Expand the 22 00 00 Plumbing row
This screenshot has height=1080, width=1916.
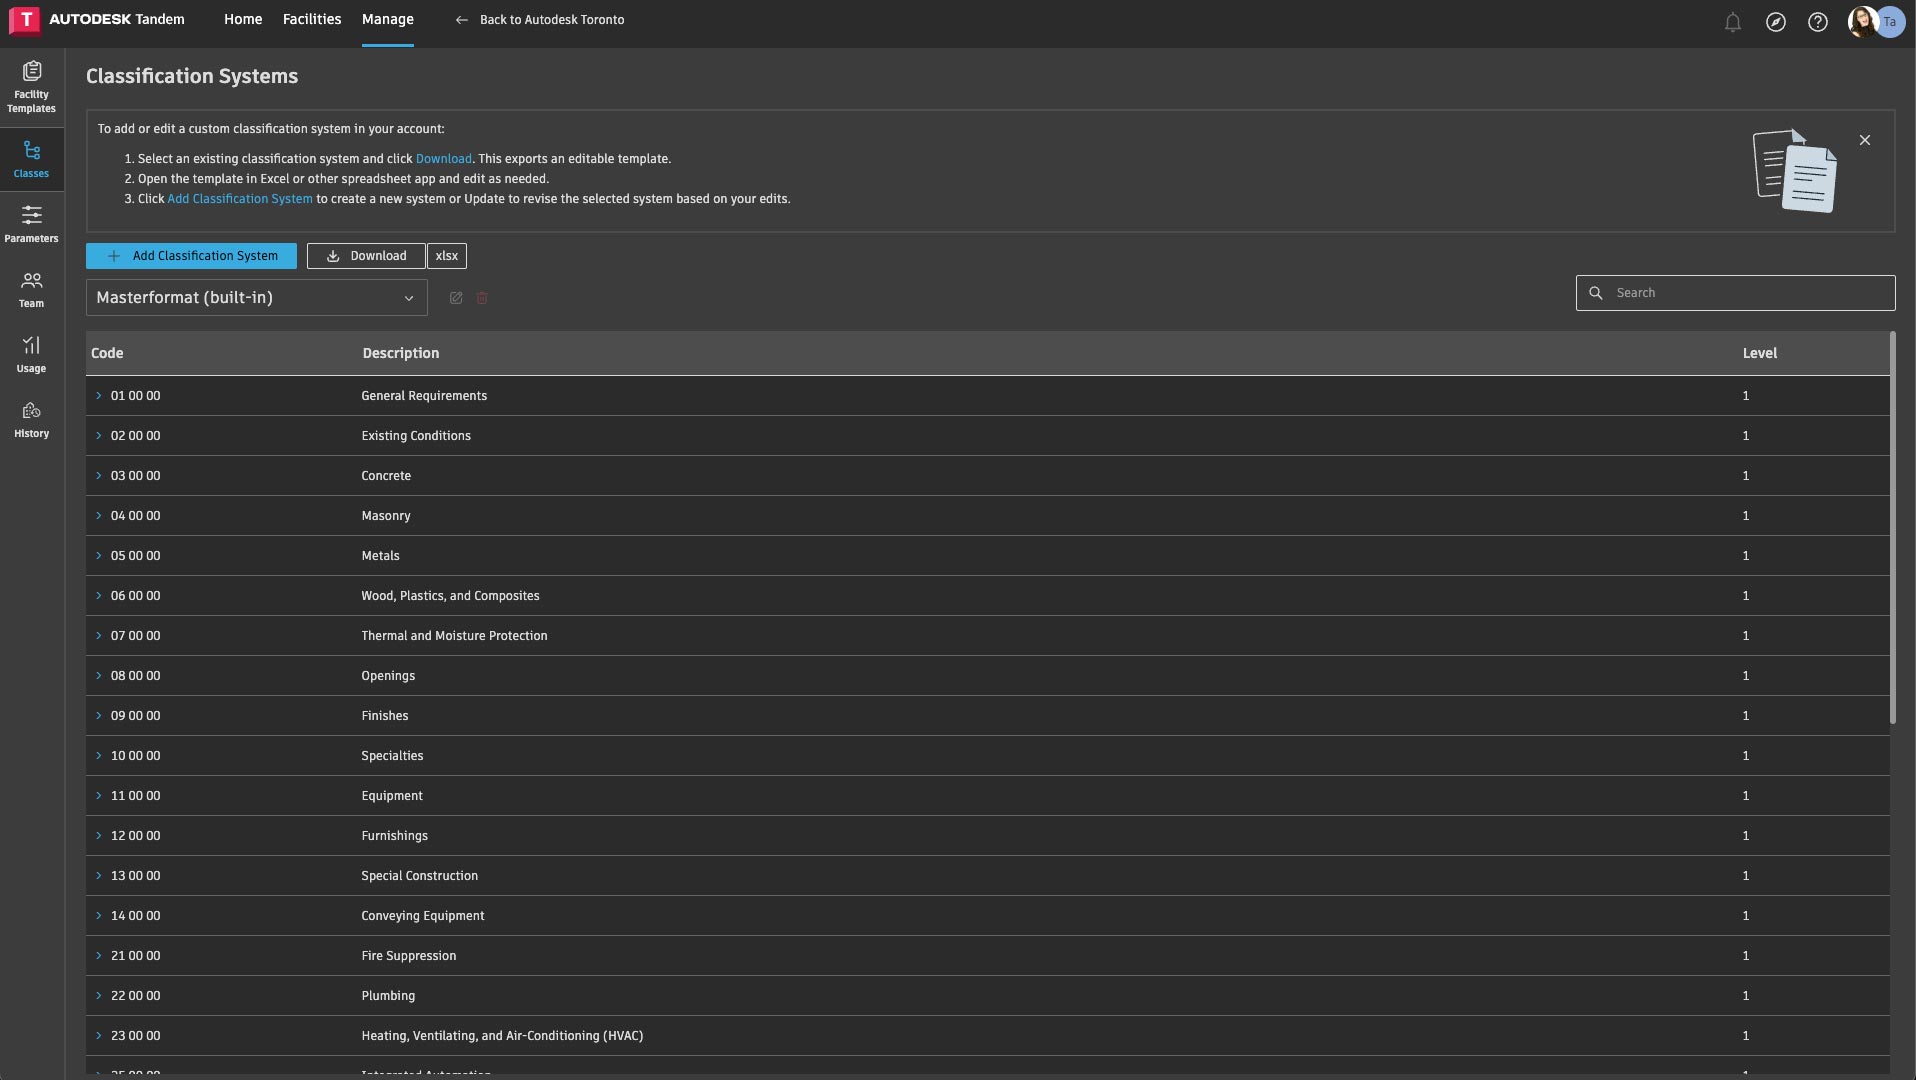pyautogui.click(x=99, y=996)
